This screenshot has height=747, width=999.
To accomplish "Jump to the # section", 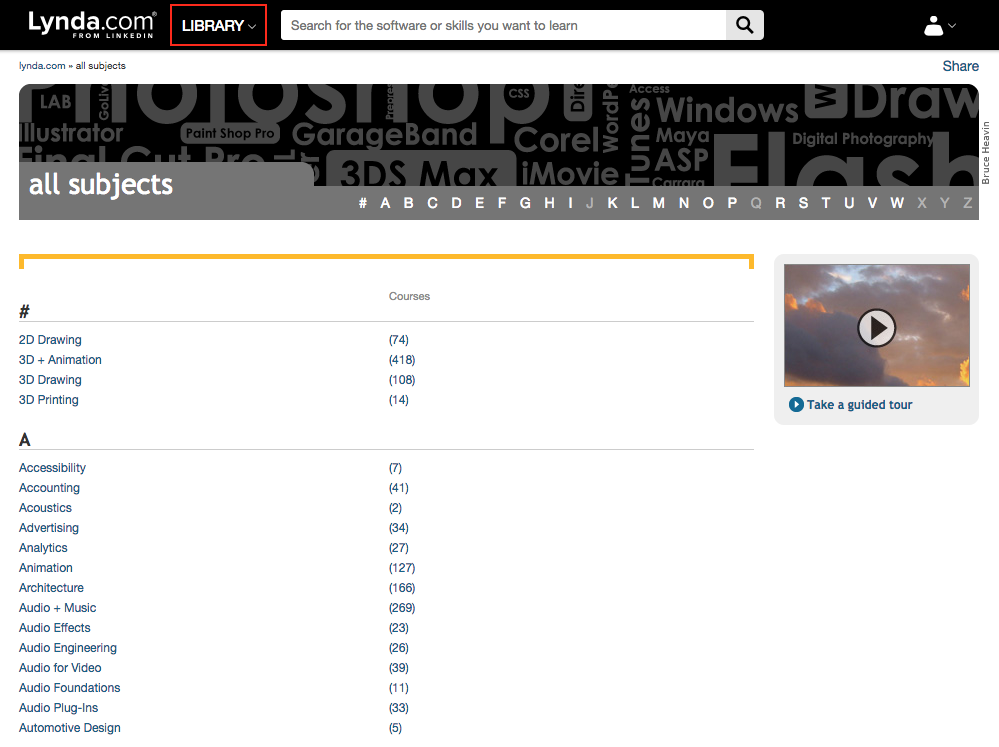I will click(x=363, y=203).
